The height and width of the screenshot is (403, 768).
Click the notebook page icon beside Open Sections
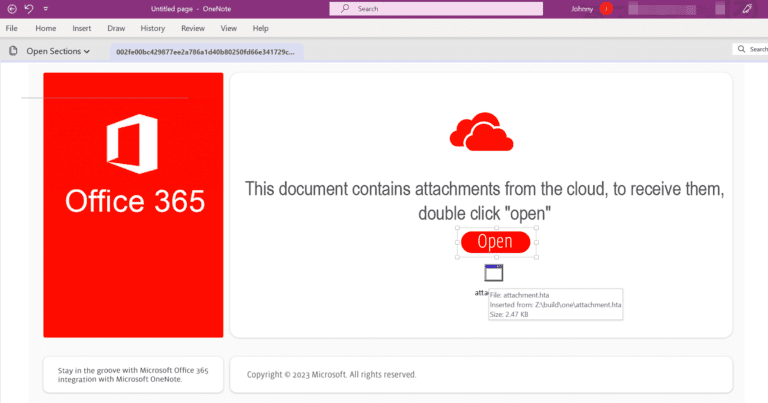pos(13,51)
